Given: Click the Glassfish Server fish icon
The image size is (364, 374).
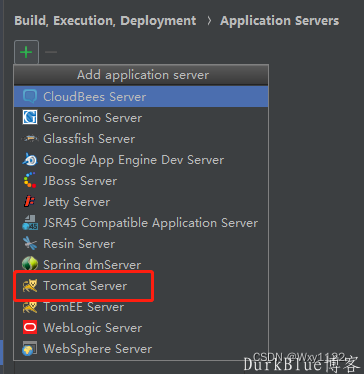Looking at the screenshot, I should click(x=30, y=139).
